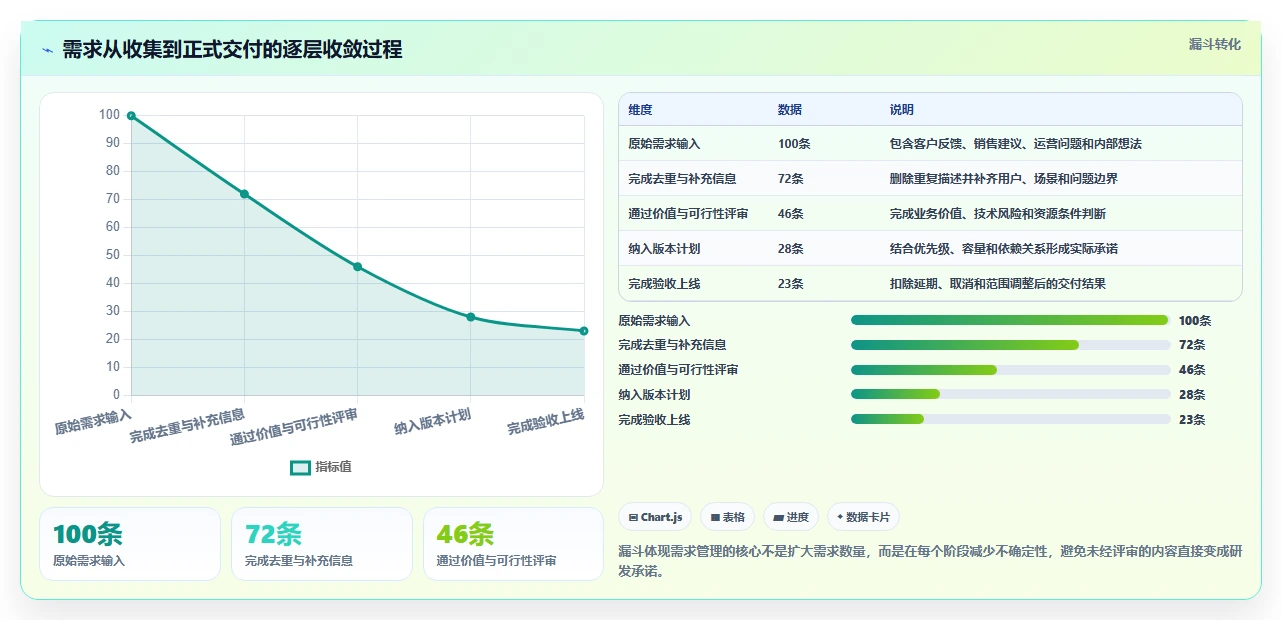Click the lightning icon beside the card title
Image resolution: width=1282 pixels, height=620 pixels.
(47, 50)
